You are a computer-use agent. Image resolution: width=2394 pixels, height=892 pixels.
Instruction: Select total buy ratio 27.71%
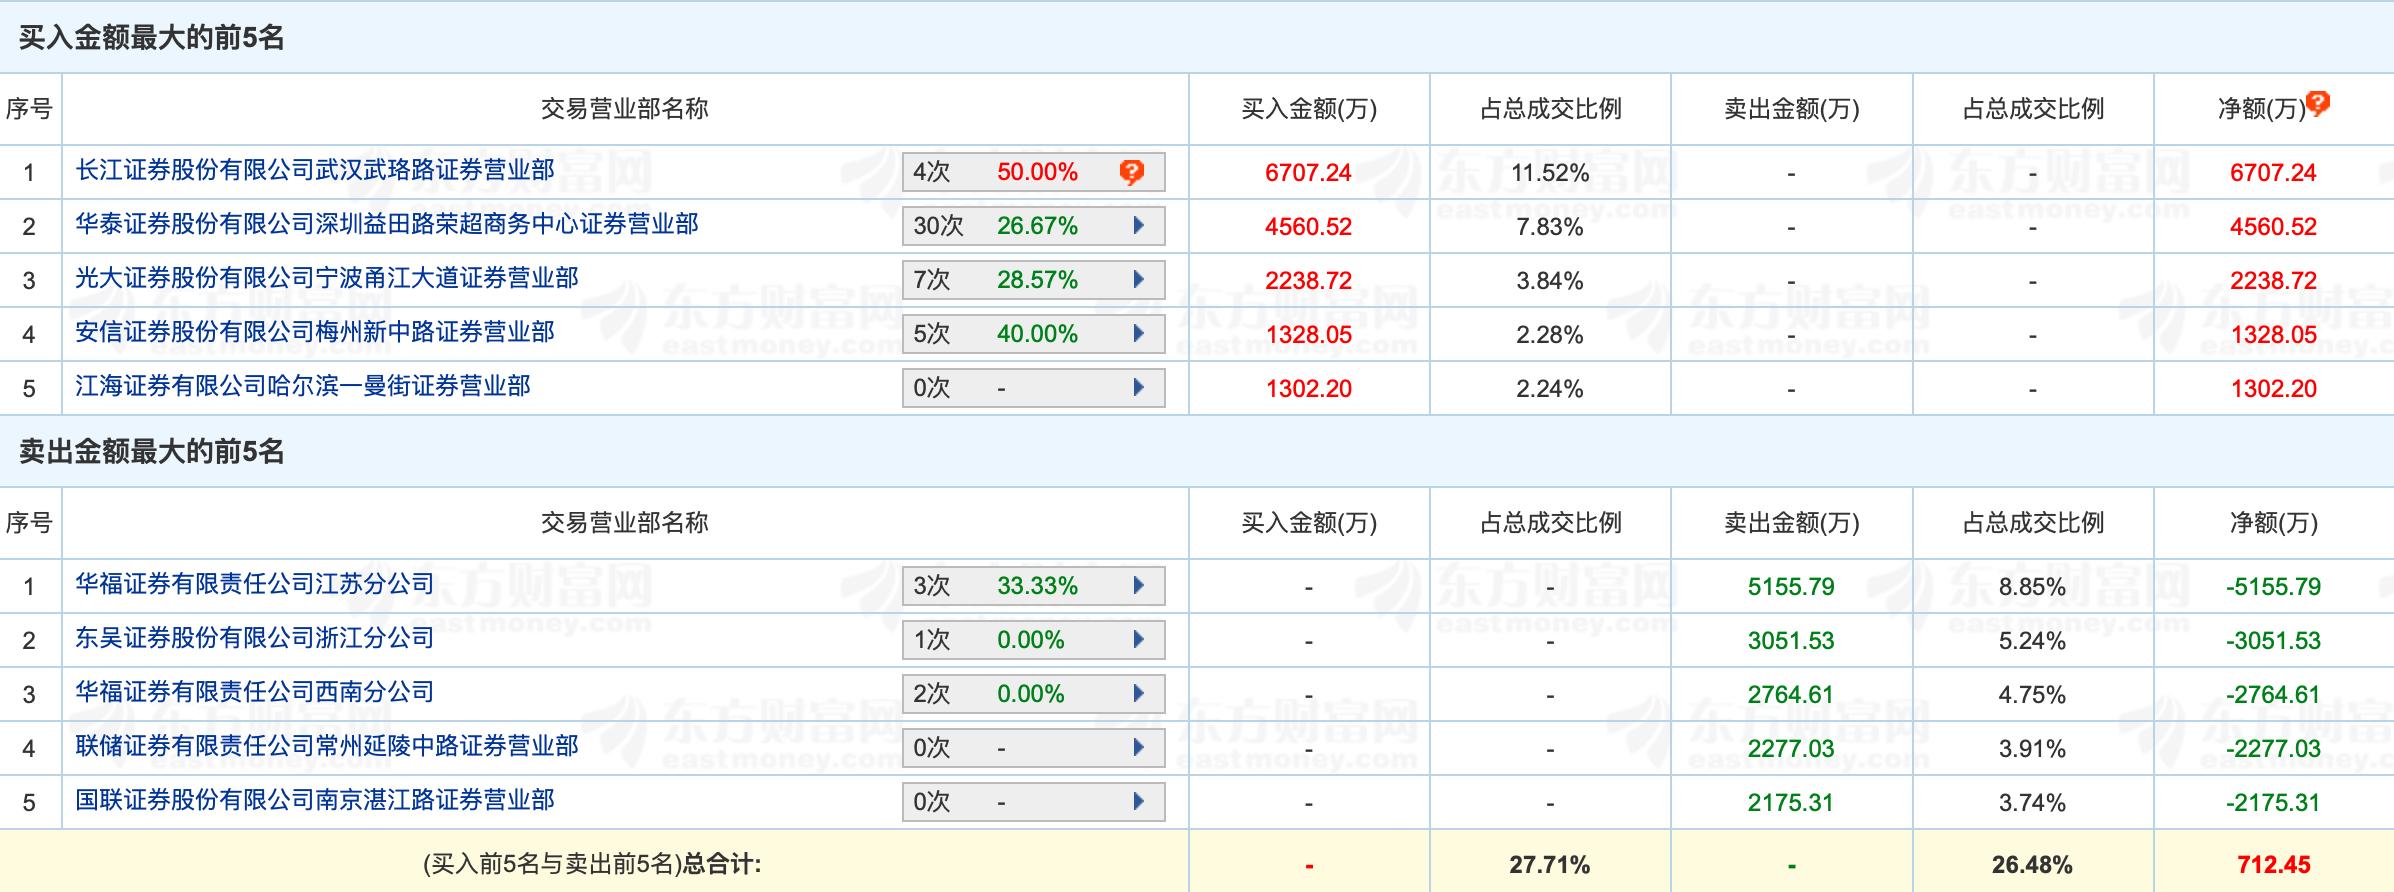click(x=1550, y=865)
